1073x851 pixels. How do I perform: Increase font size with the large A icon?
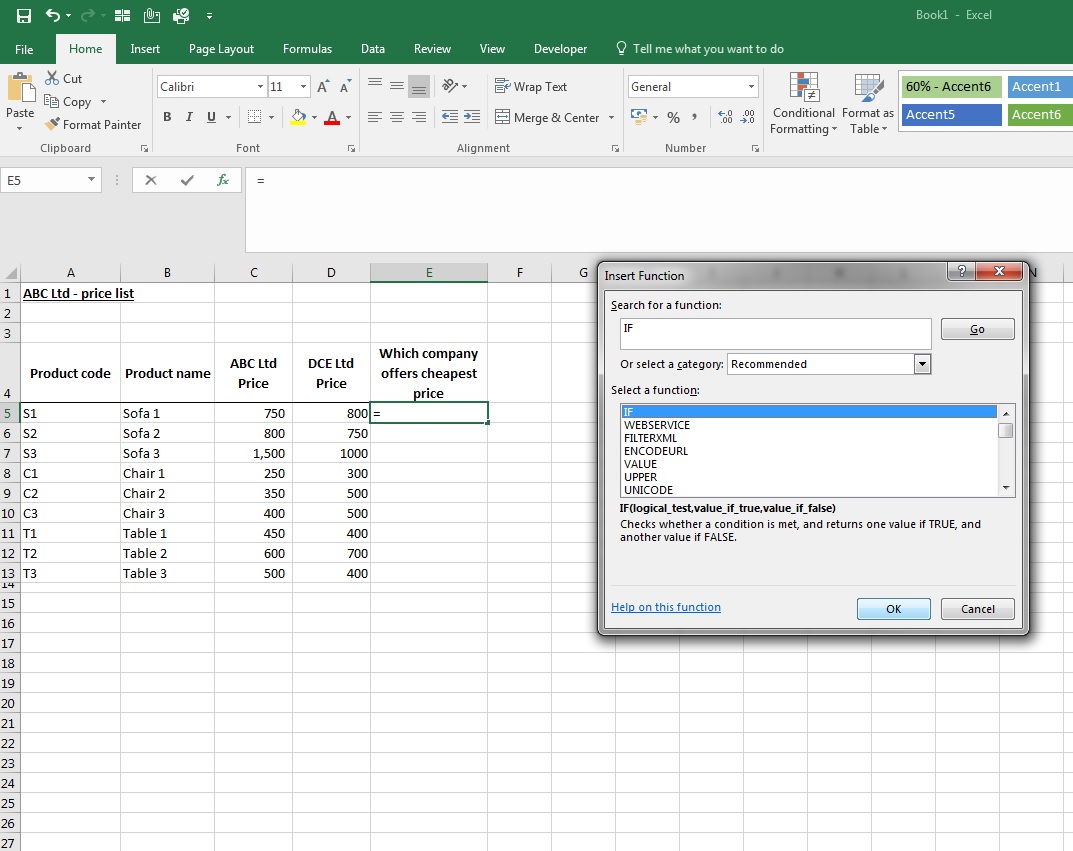[323, 87]
